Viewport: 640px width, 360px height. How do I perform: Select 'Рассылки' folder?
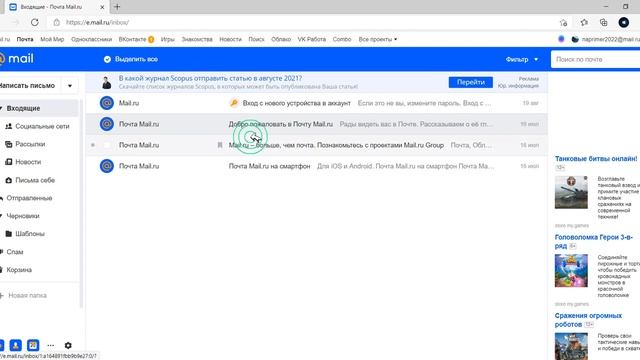point(30,144)
